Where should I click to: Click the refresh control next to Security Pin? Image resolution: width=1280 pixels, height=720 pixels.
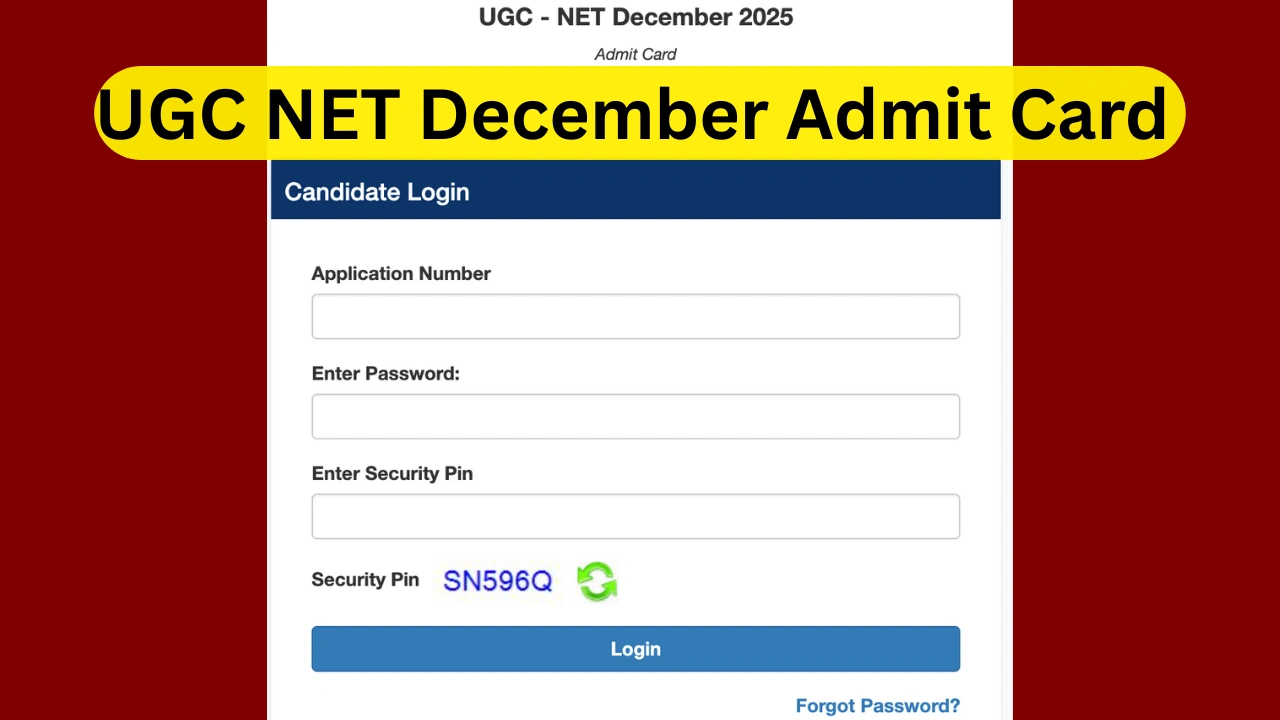[x=597, y=581]
